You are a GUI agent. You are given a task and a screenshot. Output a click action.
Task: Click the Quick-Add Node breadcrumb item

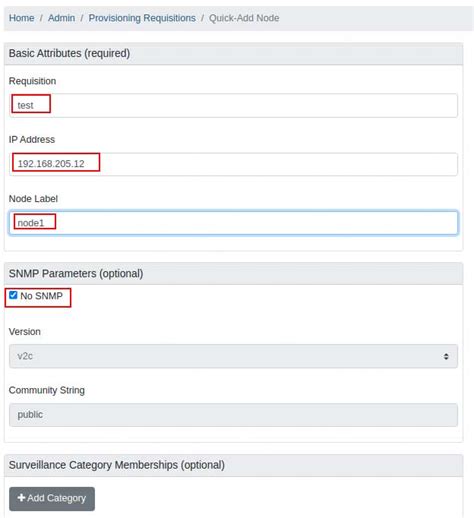[x=244, y=18]
